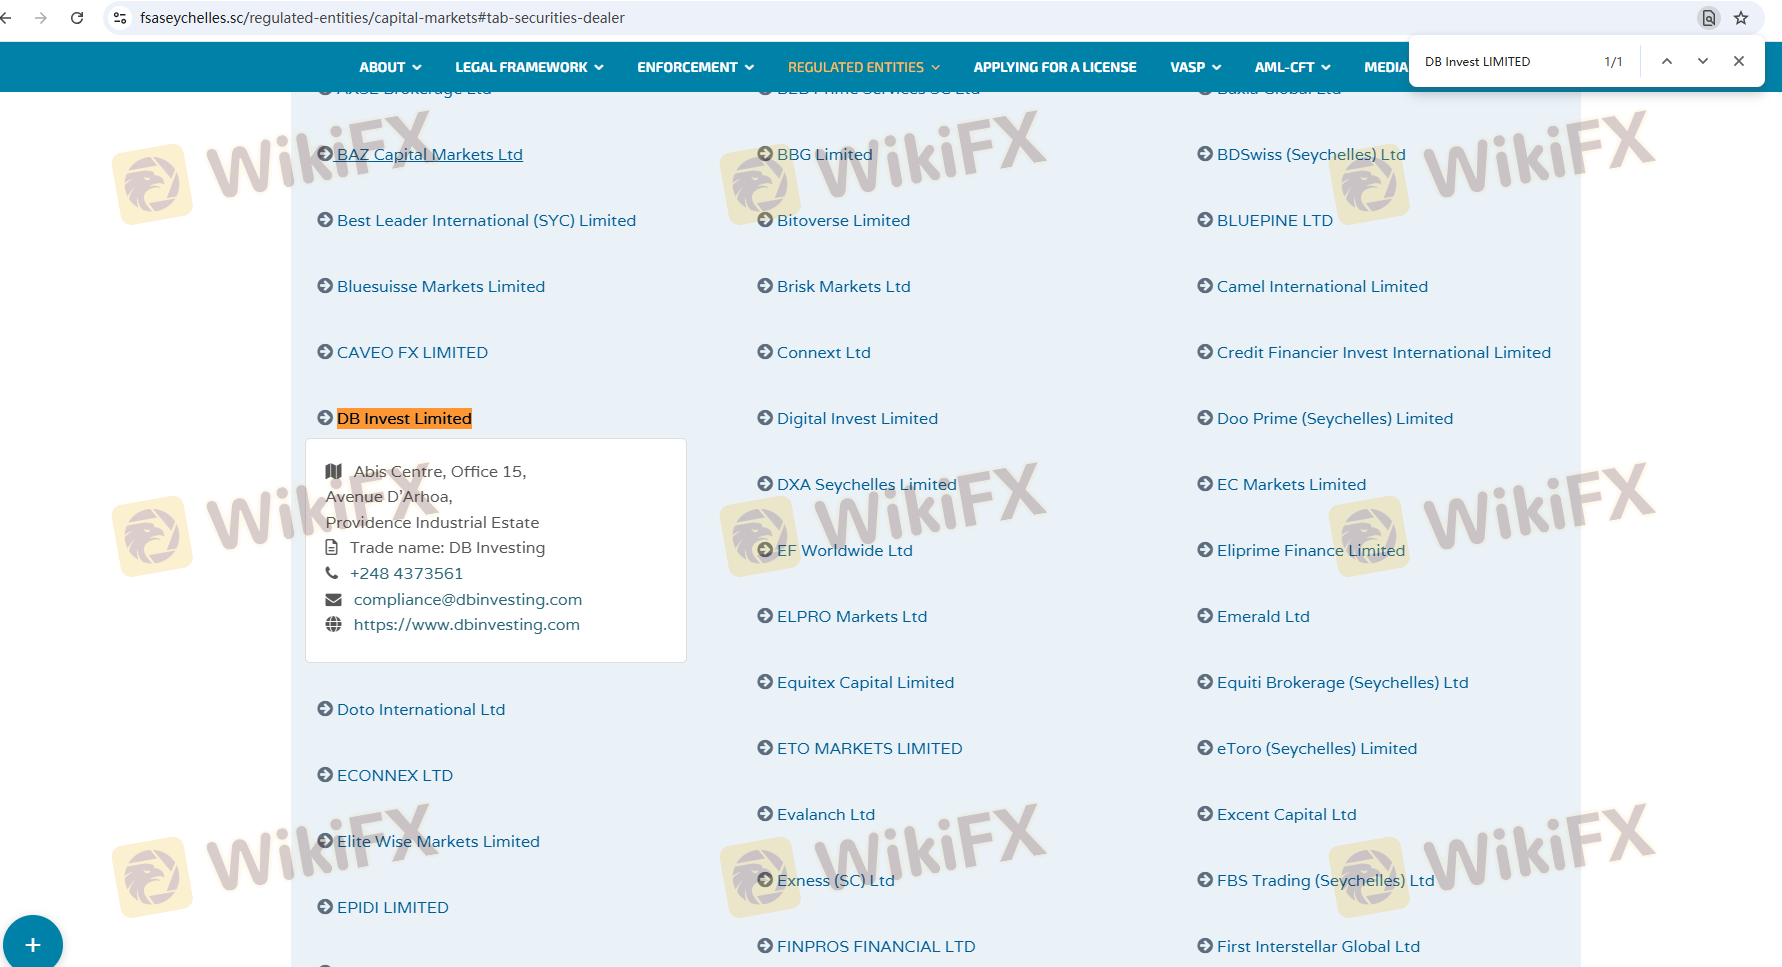Screen dimensions: 1782x967
Task: Expand the BAZ Capital Markets Ltd entry
Action: pos(430,154)
